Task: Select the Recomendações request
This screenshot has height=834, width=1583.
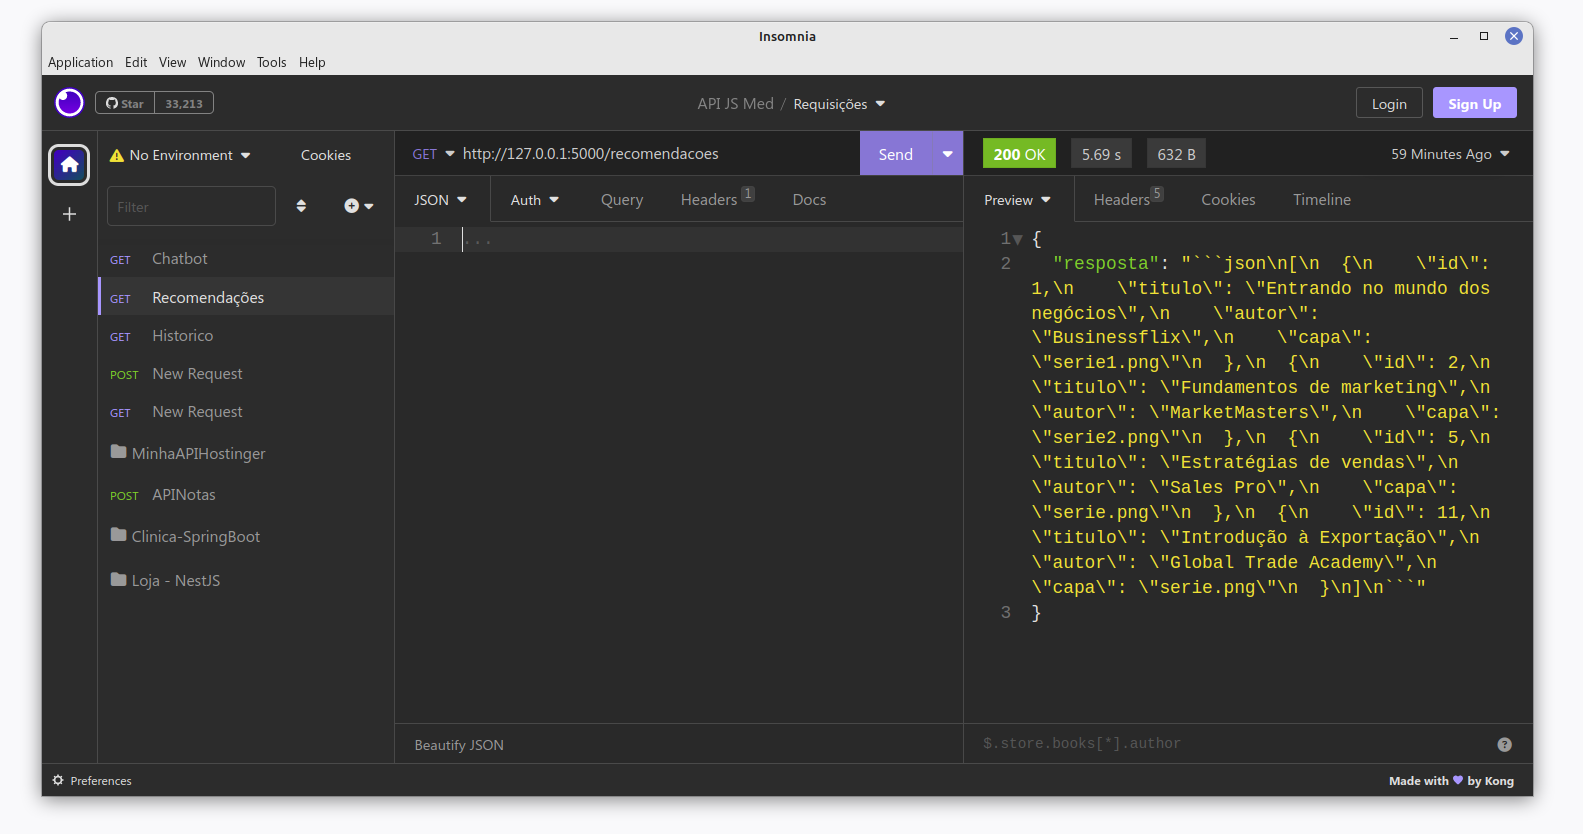Action: [x=246, y=297]
